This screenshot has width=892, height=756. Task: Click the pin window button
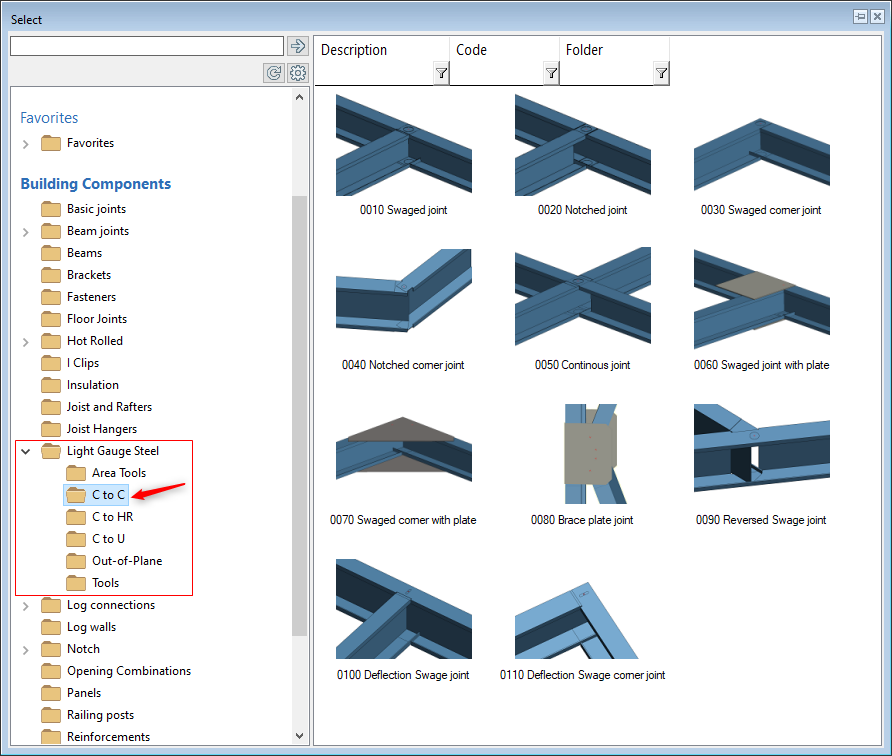point(860,17)
